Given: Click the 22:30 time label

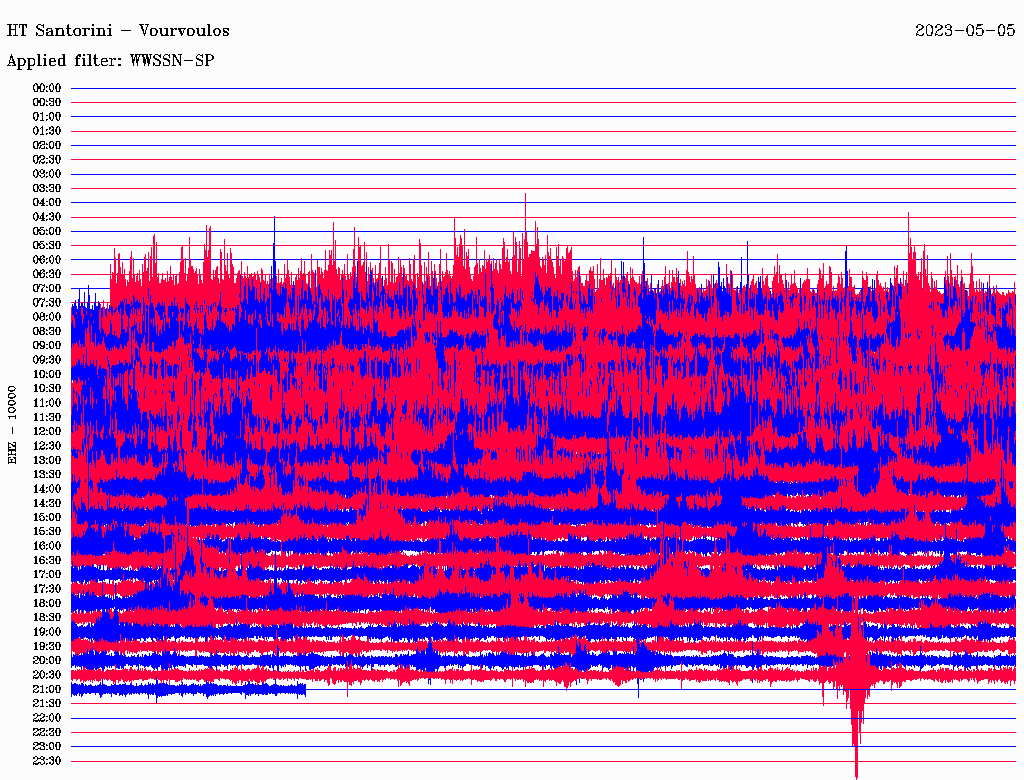Looking at the screenshot, I should [x=47, y=732].
